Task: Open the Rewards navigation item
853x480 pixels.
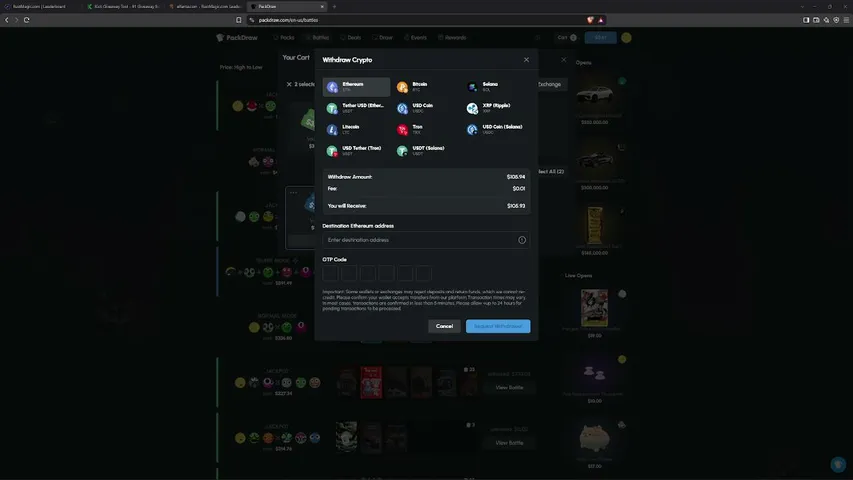Action: [x=452, y=38]
